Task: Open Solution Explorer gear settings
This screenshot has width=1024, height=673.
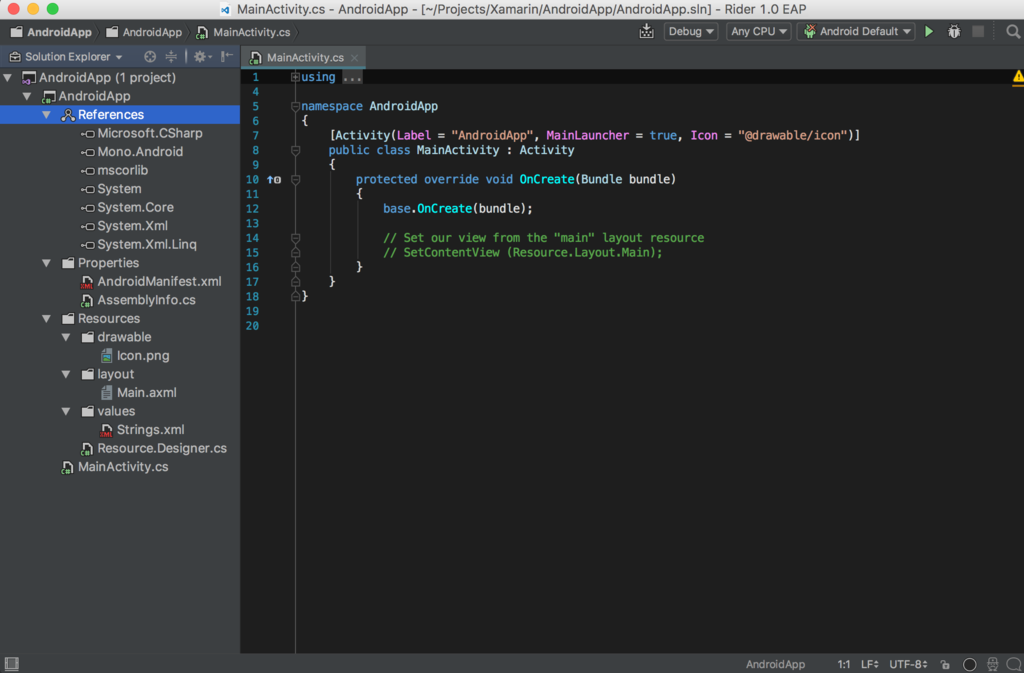Action: tap(201, 57)
